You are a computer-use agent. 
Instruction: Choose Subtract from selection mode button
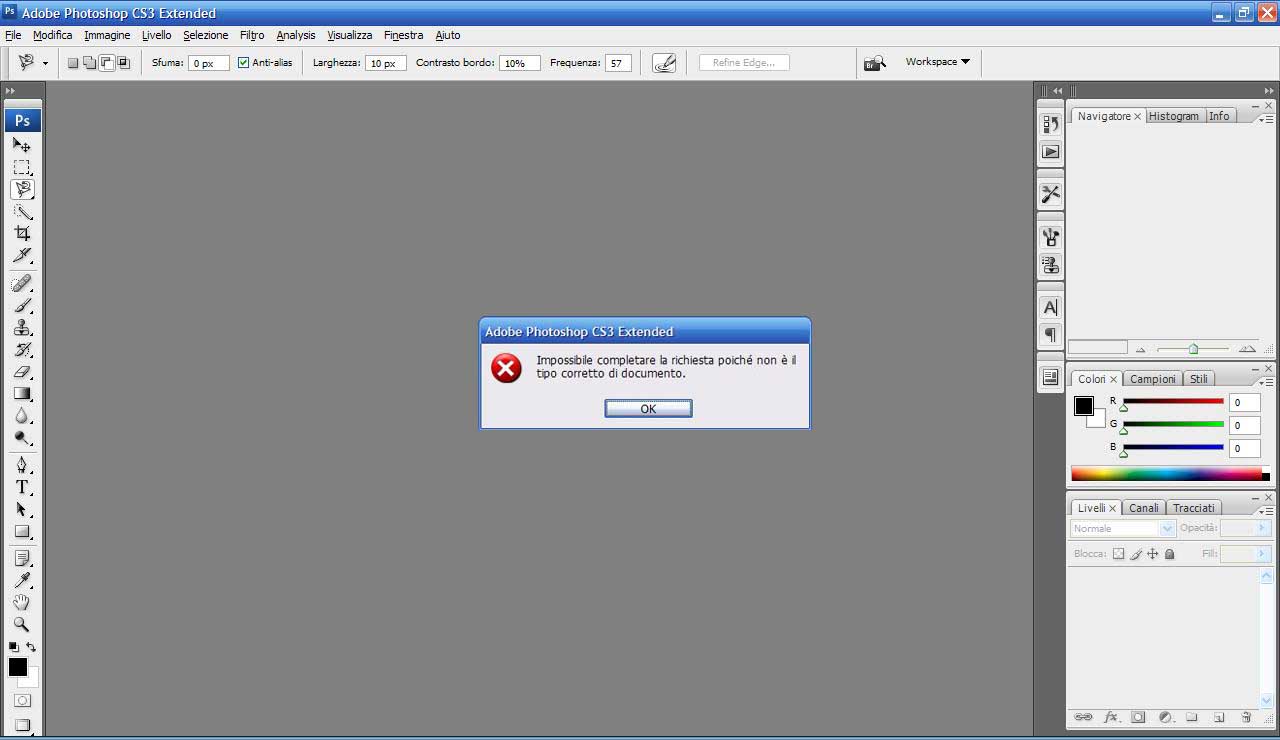click(107, 63)
